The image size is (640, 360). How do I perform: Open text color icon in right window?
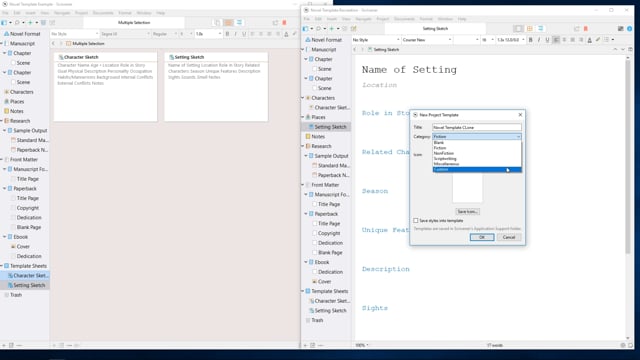[589, 40]
